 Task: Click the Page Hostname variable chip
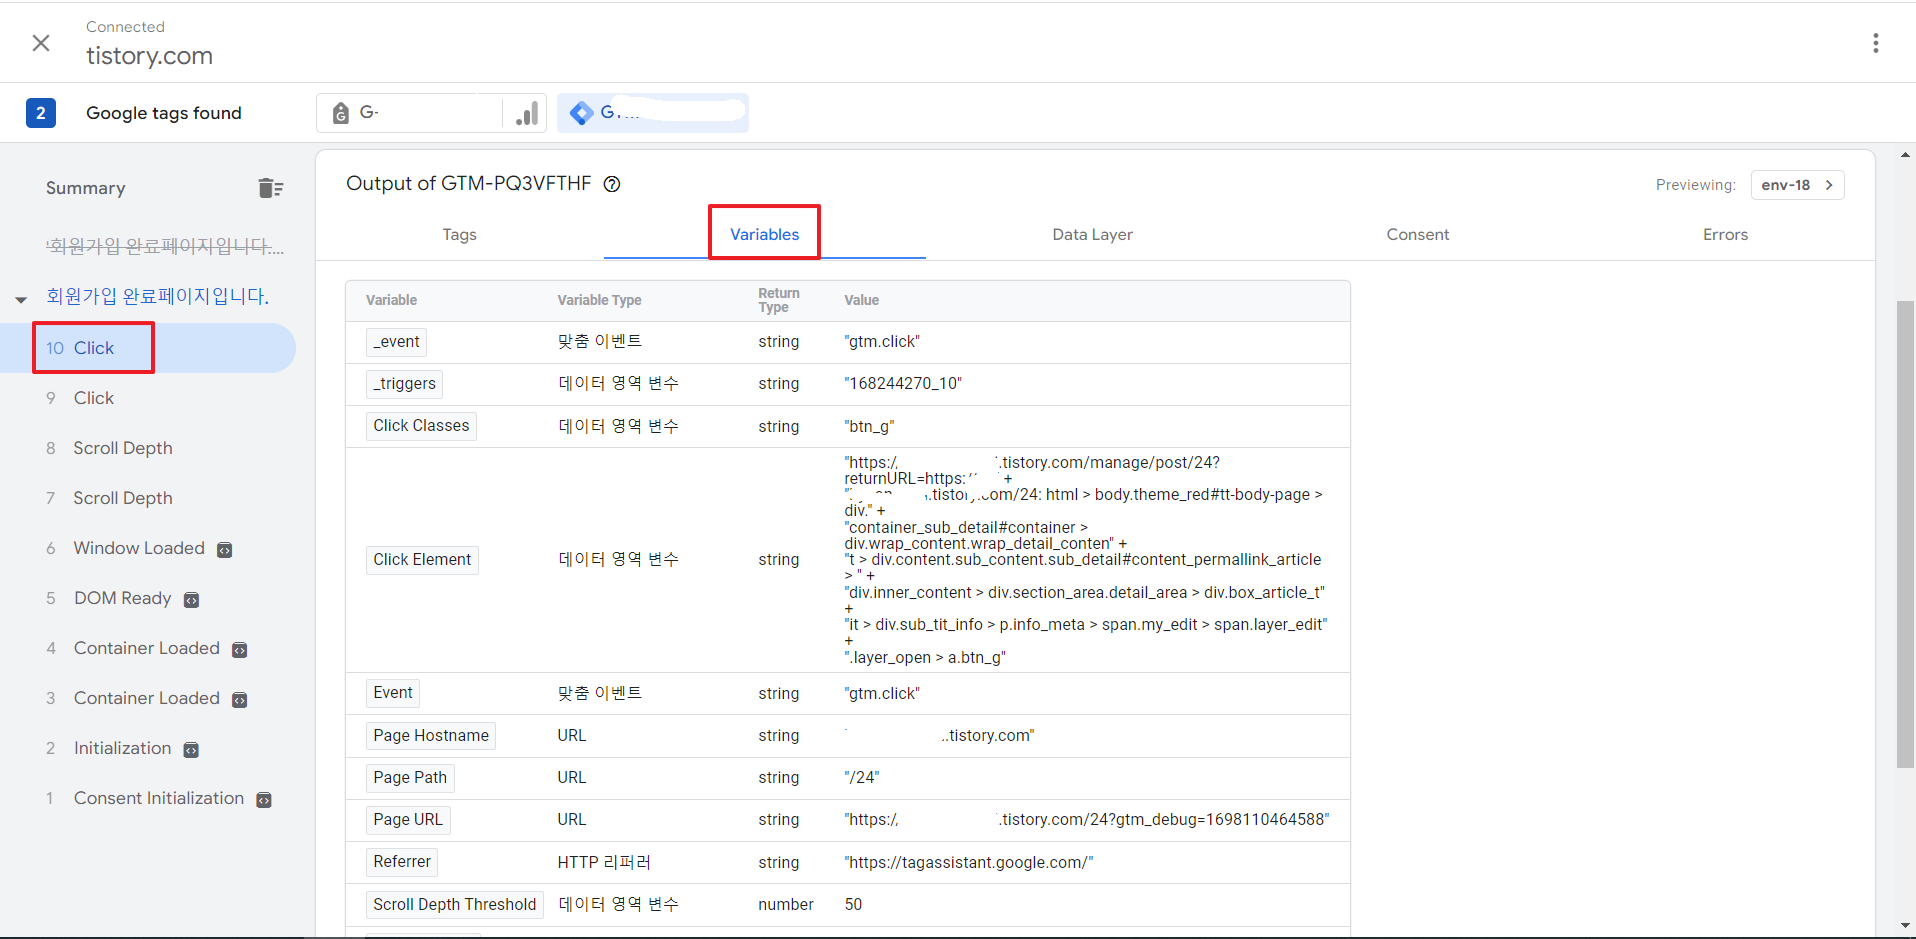pos(431,736)
